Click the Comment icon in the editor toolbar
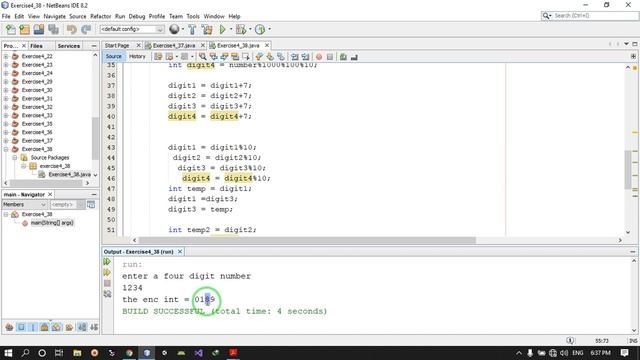The width and height of the screenshot is (640, 360). pyautogui.click(x=343, y=57)
